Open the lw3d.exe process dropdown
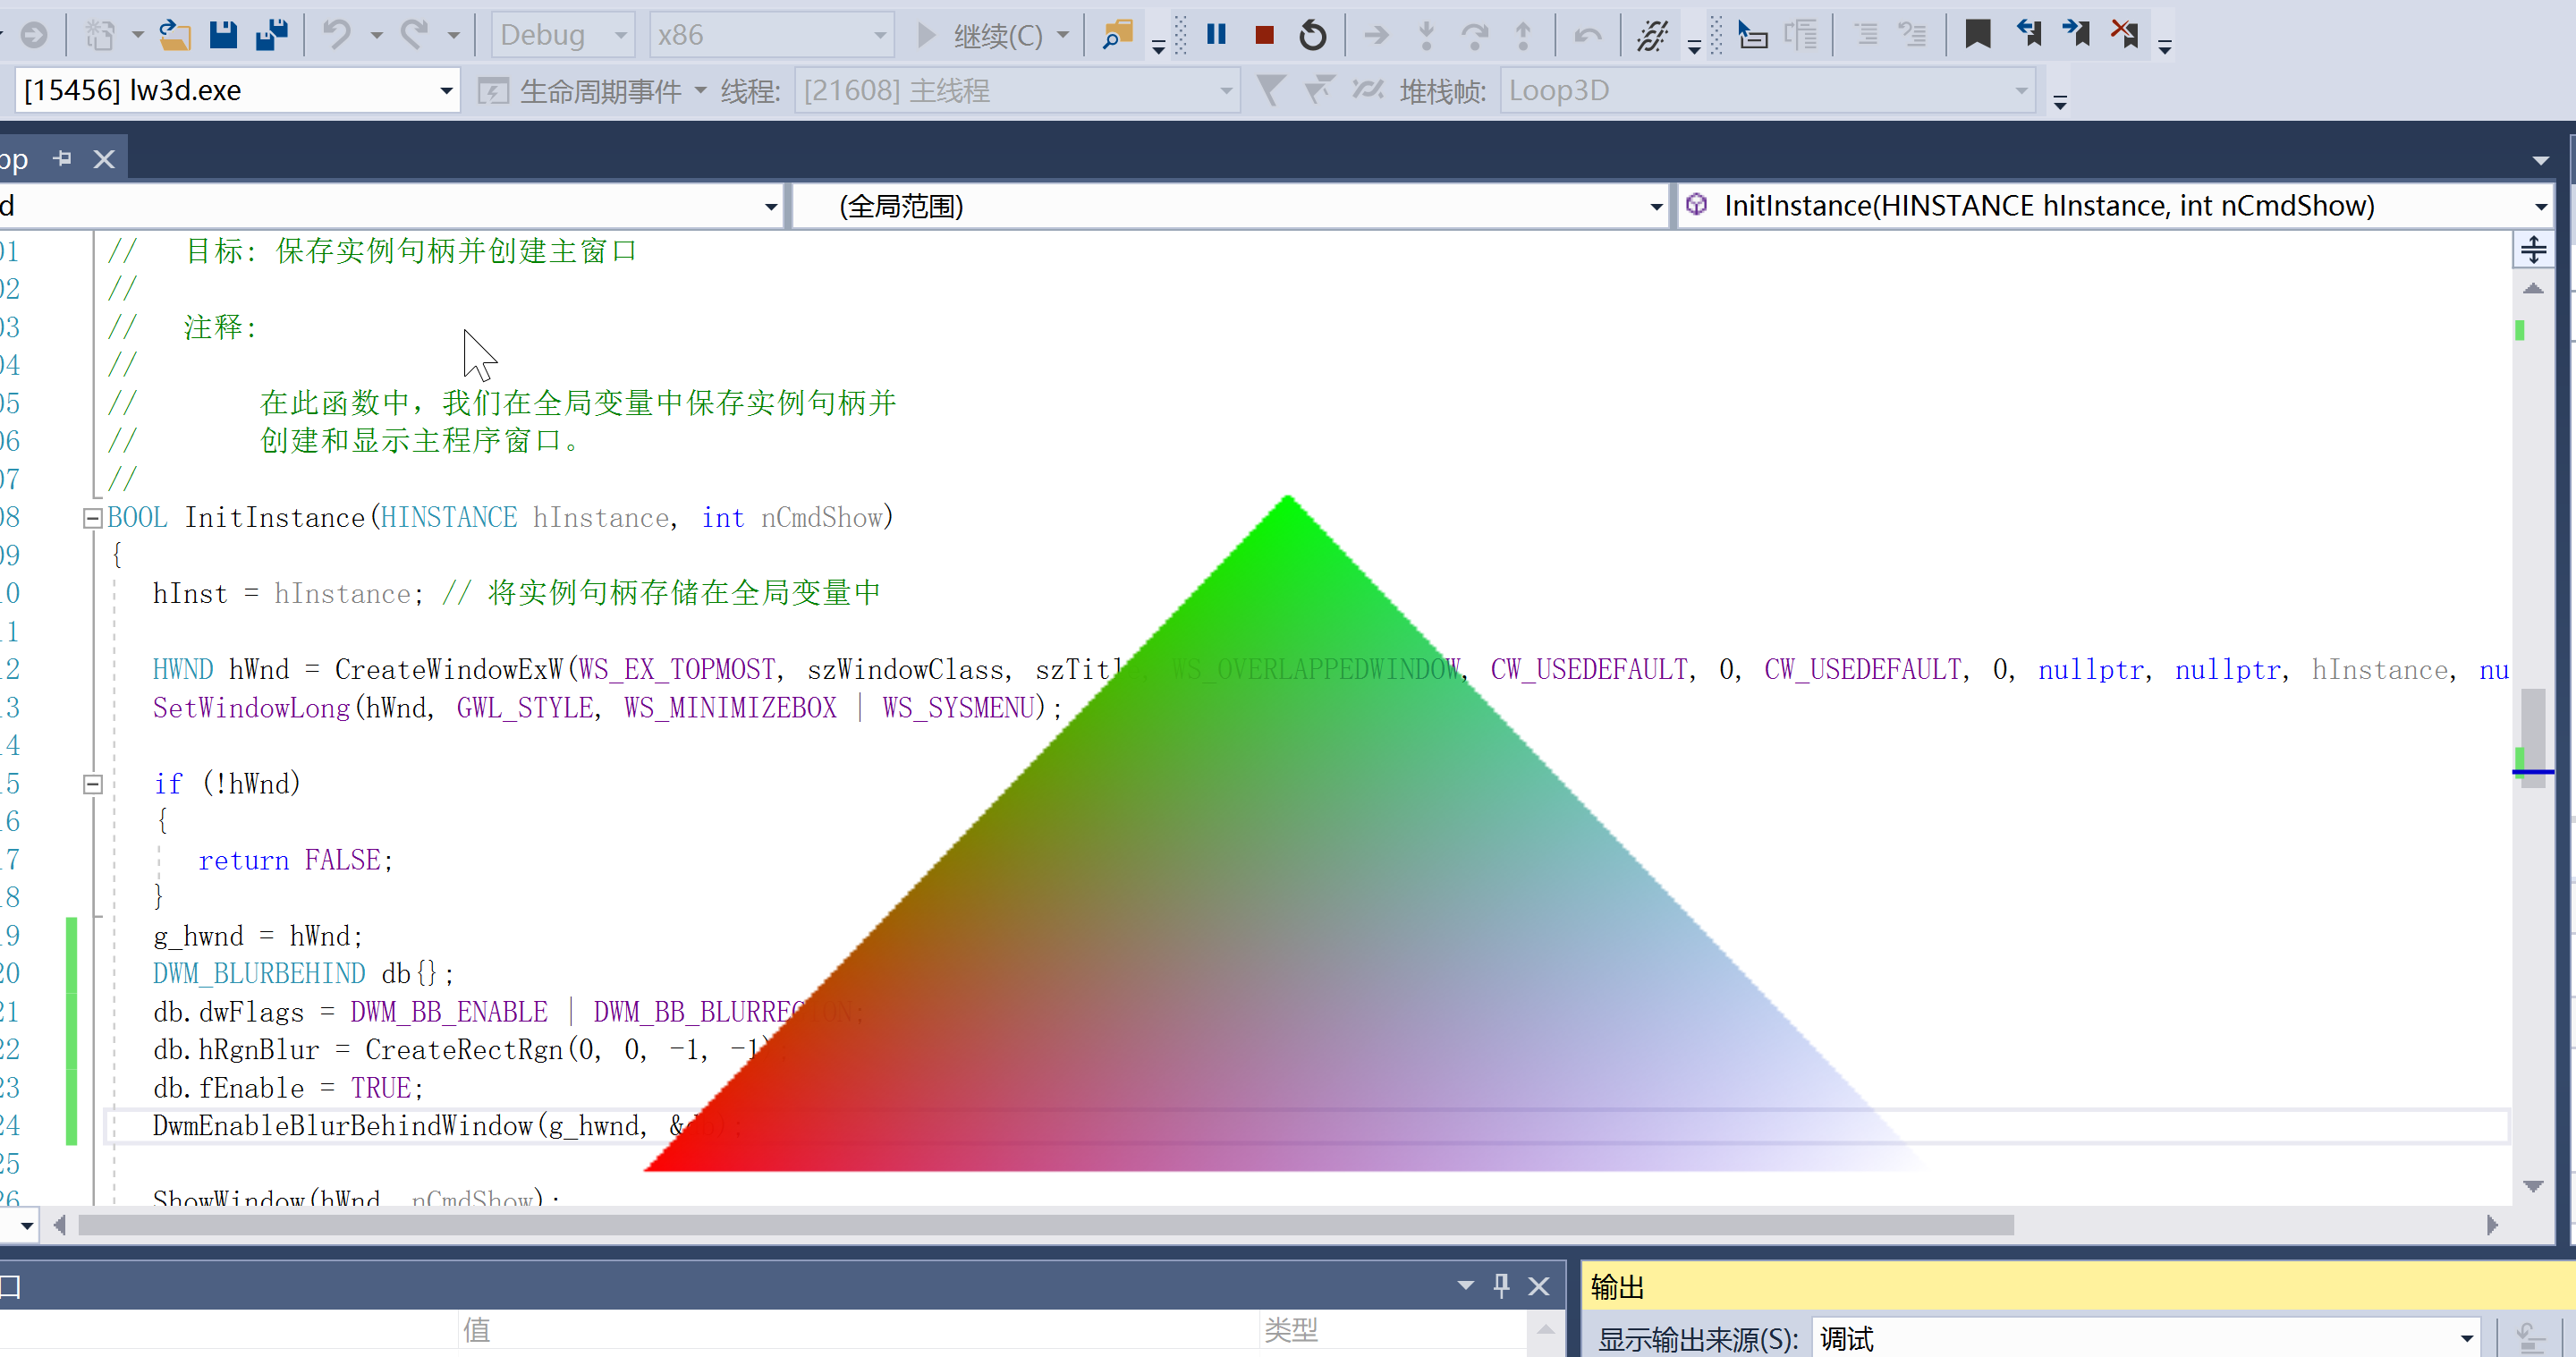This screenshot has width=2576, height=1357. pyautogui.click(x=446, y=91)
